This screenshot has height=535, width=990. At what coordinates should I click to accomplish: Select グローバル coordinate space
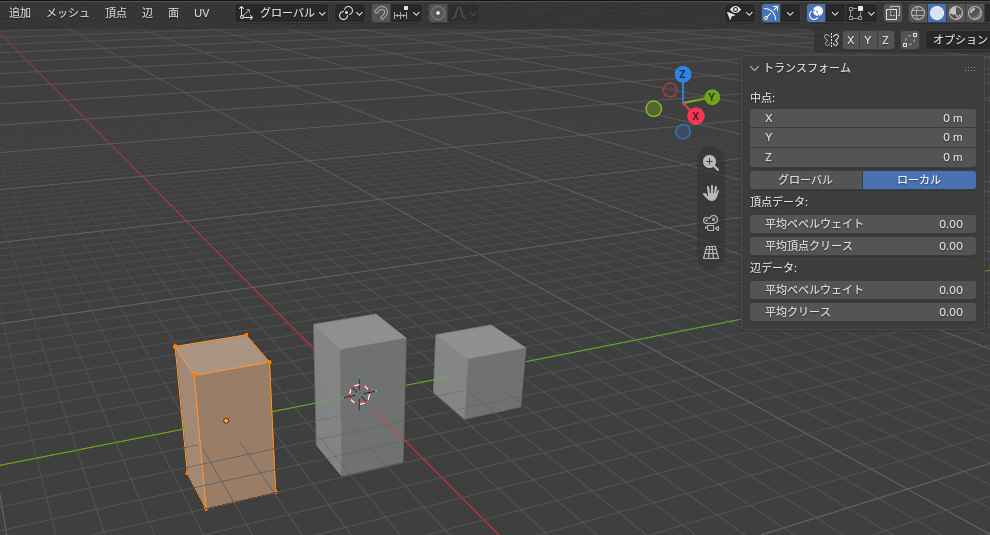806,179
